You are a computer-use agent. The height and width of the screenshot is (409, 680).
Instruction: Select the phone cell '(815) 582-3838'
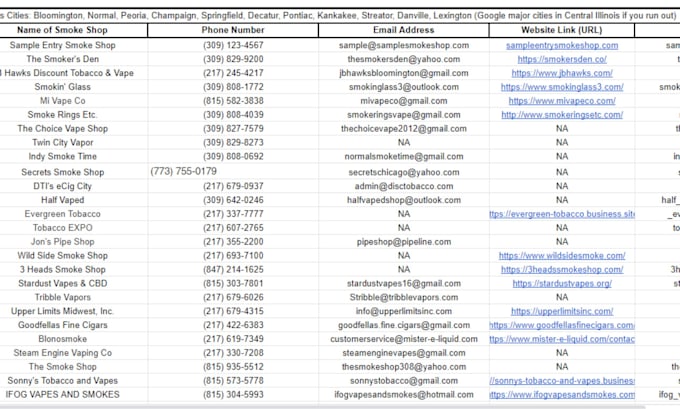tap(233, 101)
